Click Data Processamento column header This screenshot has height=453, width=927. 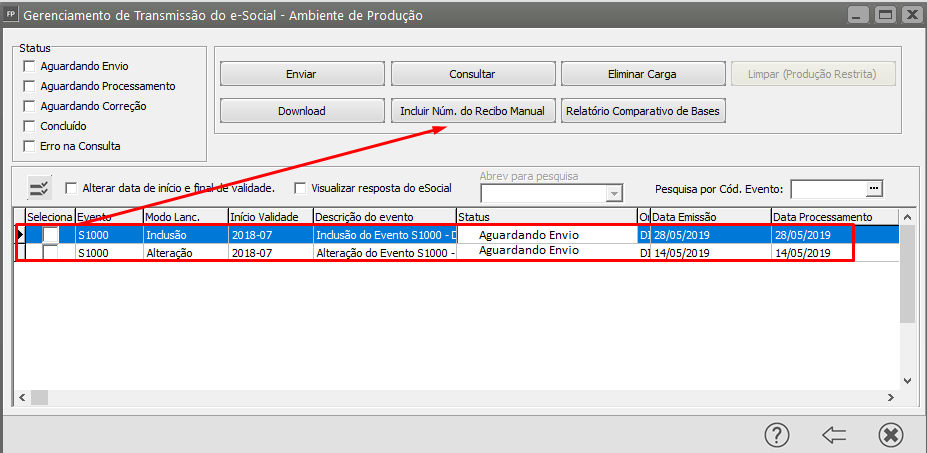(x=835, y=216)
